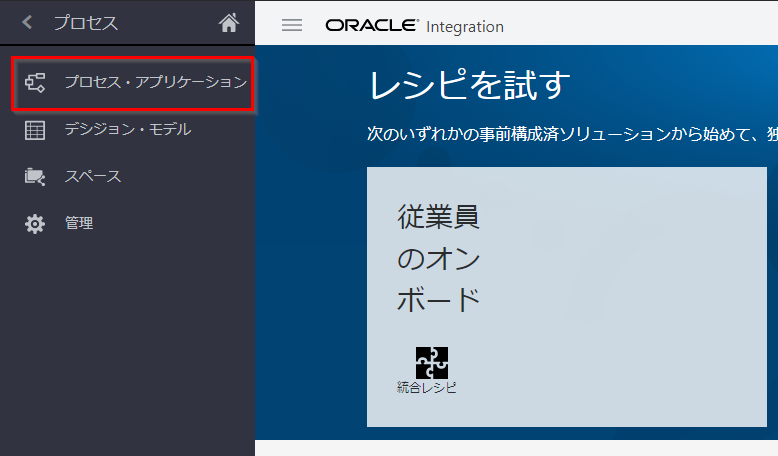Click the スペース folder icon
778x456 pixels.
click(35, 176)
